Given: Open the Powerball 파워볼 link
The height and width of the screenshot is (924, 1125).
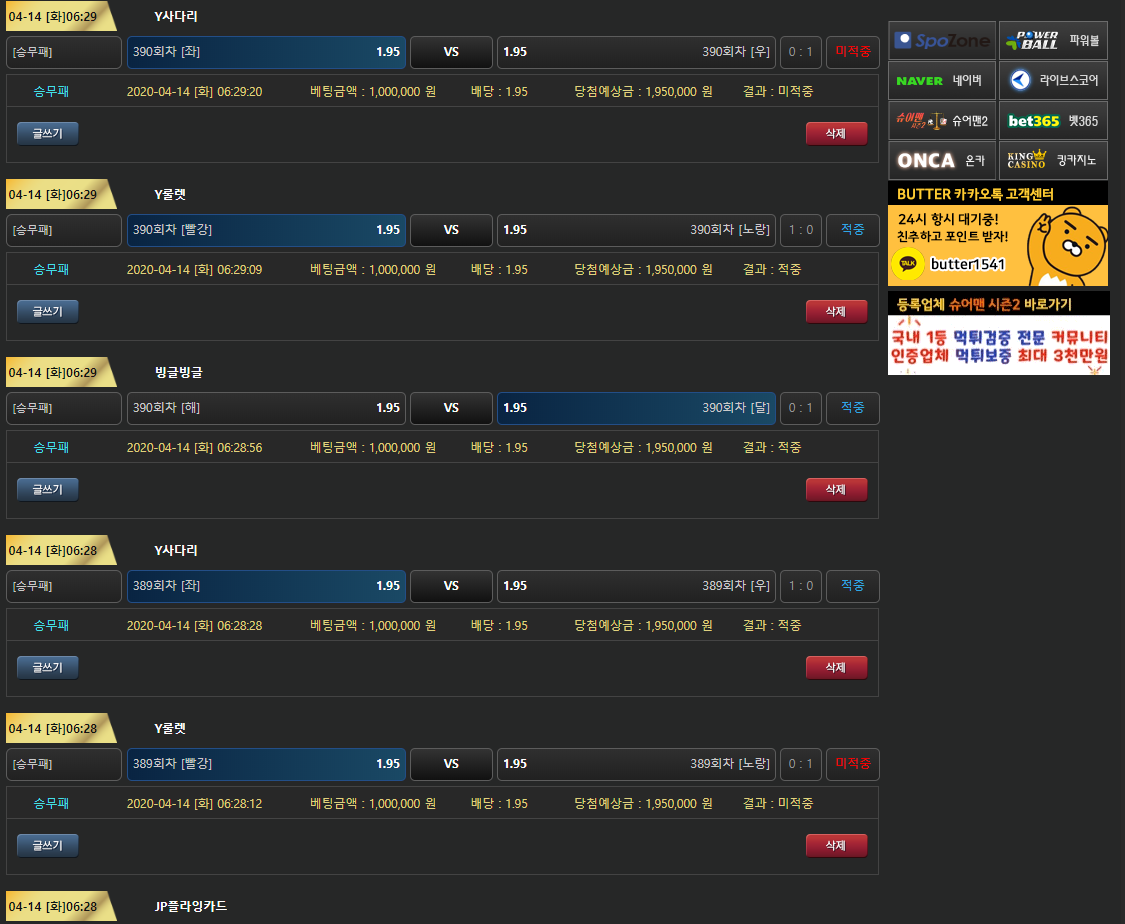Looking at the screenshot, I should tap(1053, 41).
